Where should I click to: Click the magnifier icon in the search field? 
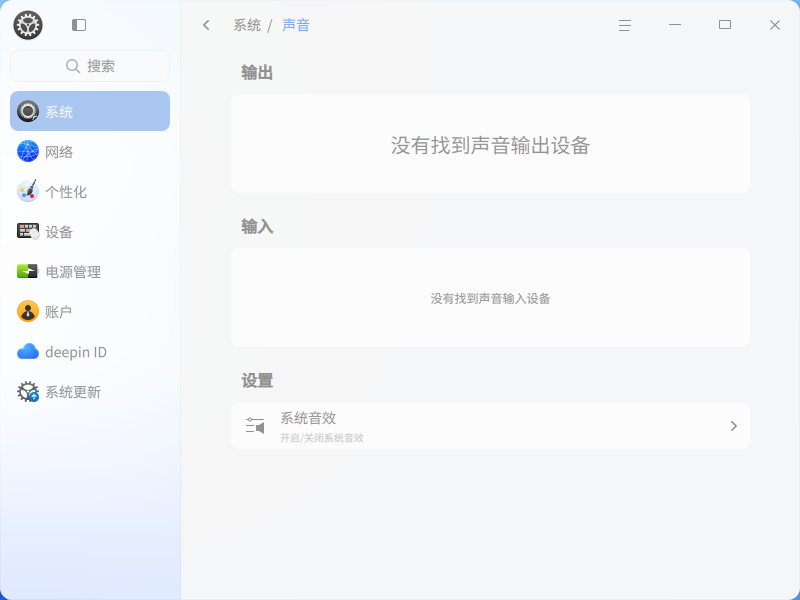tap(73, 66)
